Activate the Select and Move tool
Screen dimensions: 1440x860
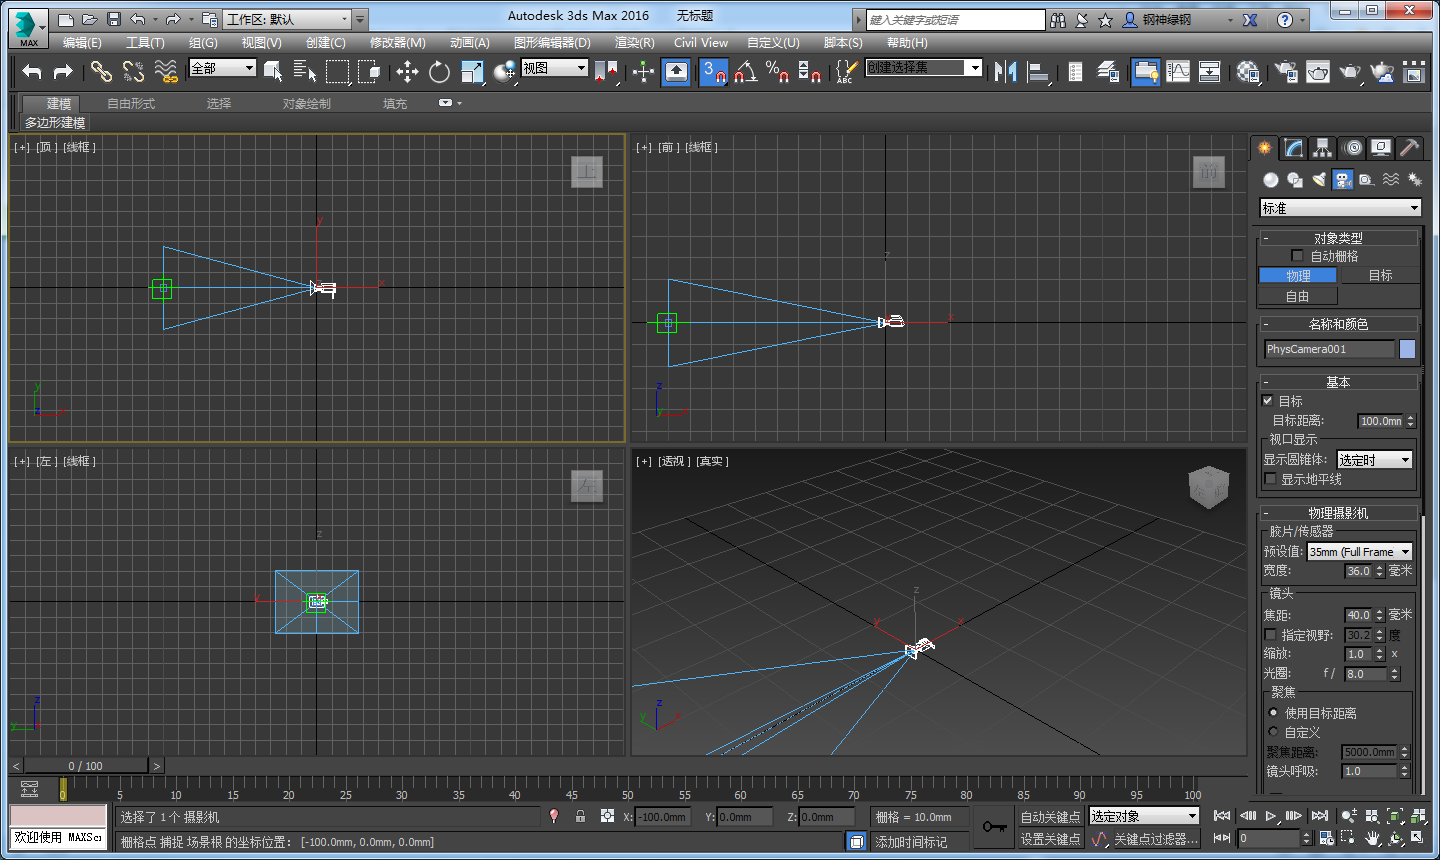407,71
